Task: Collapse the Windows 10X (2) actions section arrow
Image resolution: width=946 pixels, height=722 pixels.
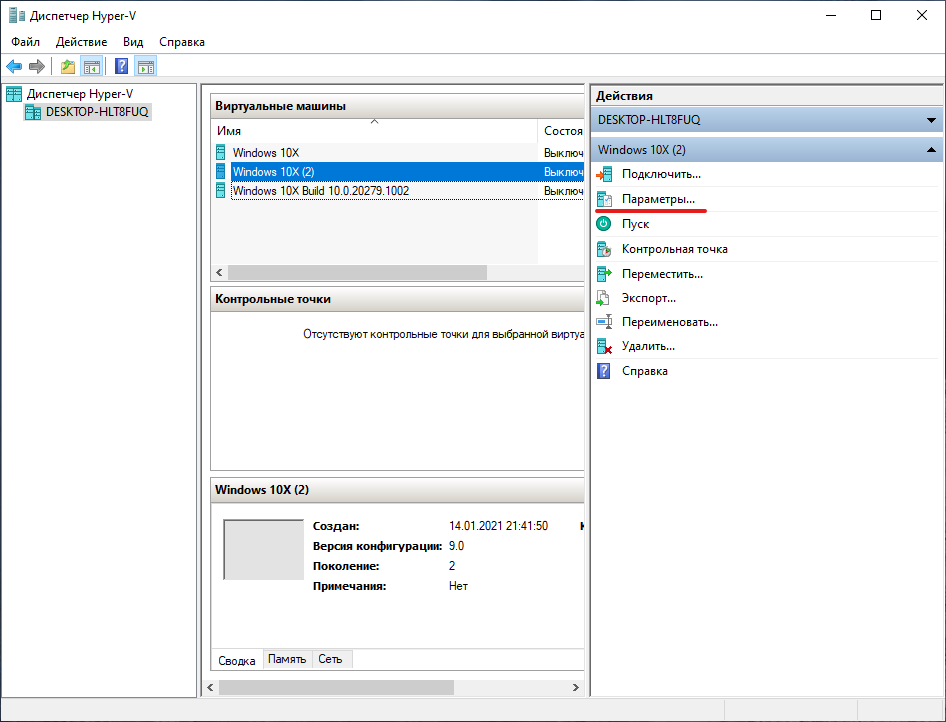Action: [x=932, y=150]
